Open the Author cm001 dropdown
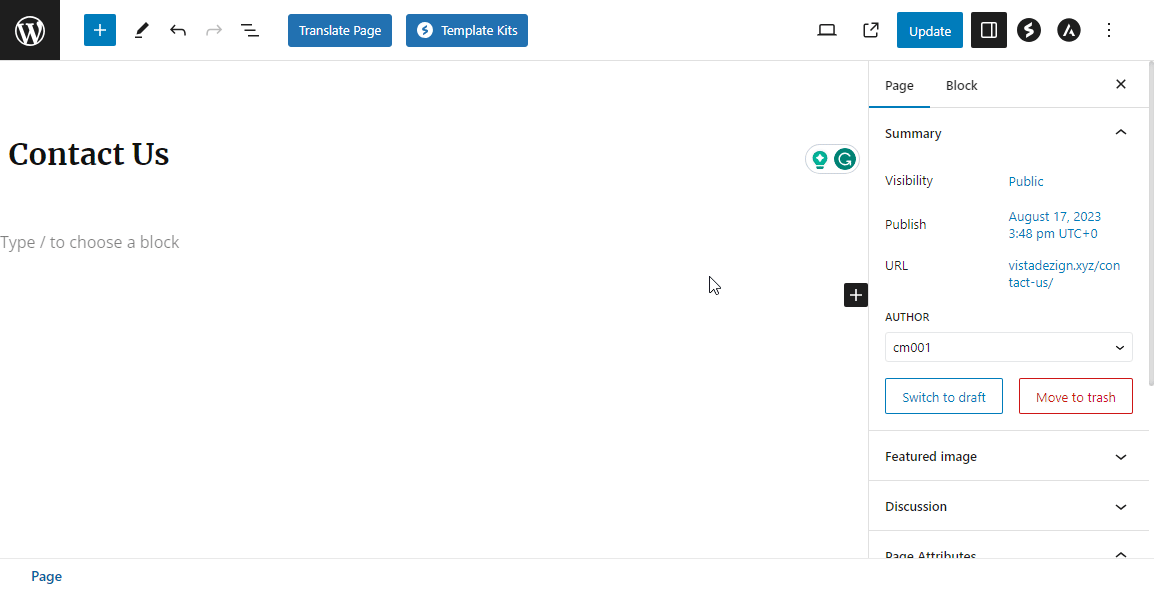The image size is (1154, 593). coord(1008,347)
